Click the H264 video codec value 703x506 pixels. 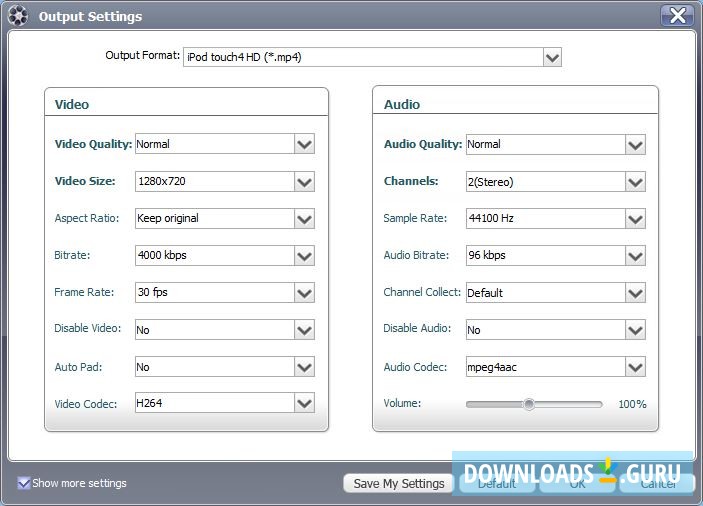coord(149,403)
